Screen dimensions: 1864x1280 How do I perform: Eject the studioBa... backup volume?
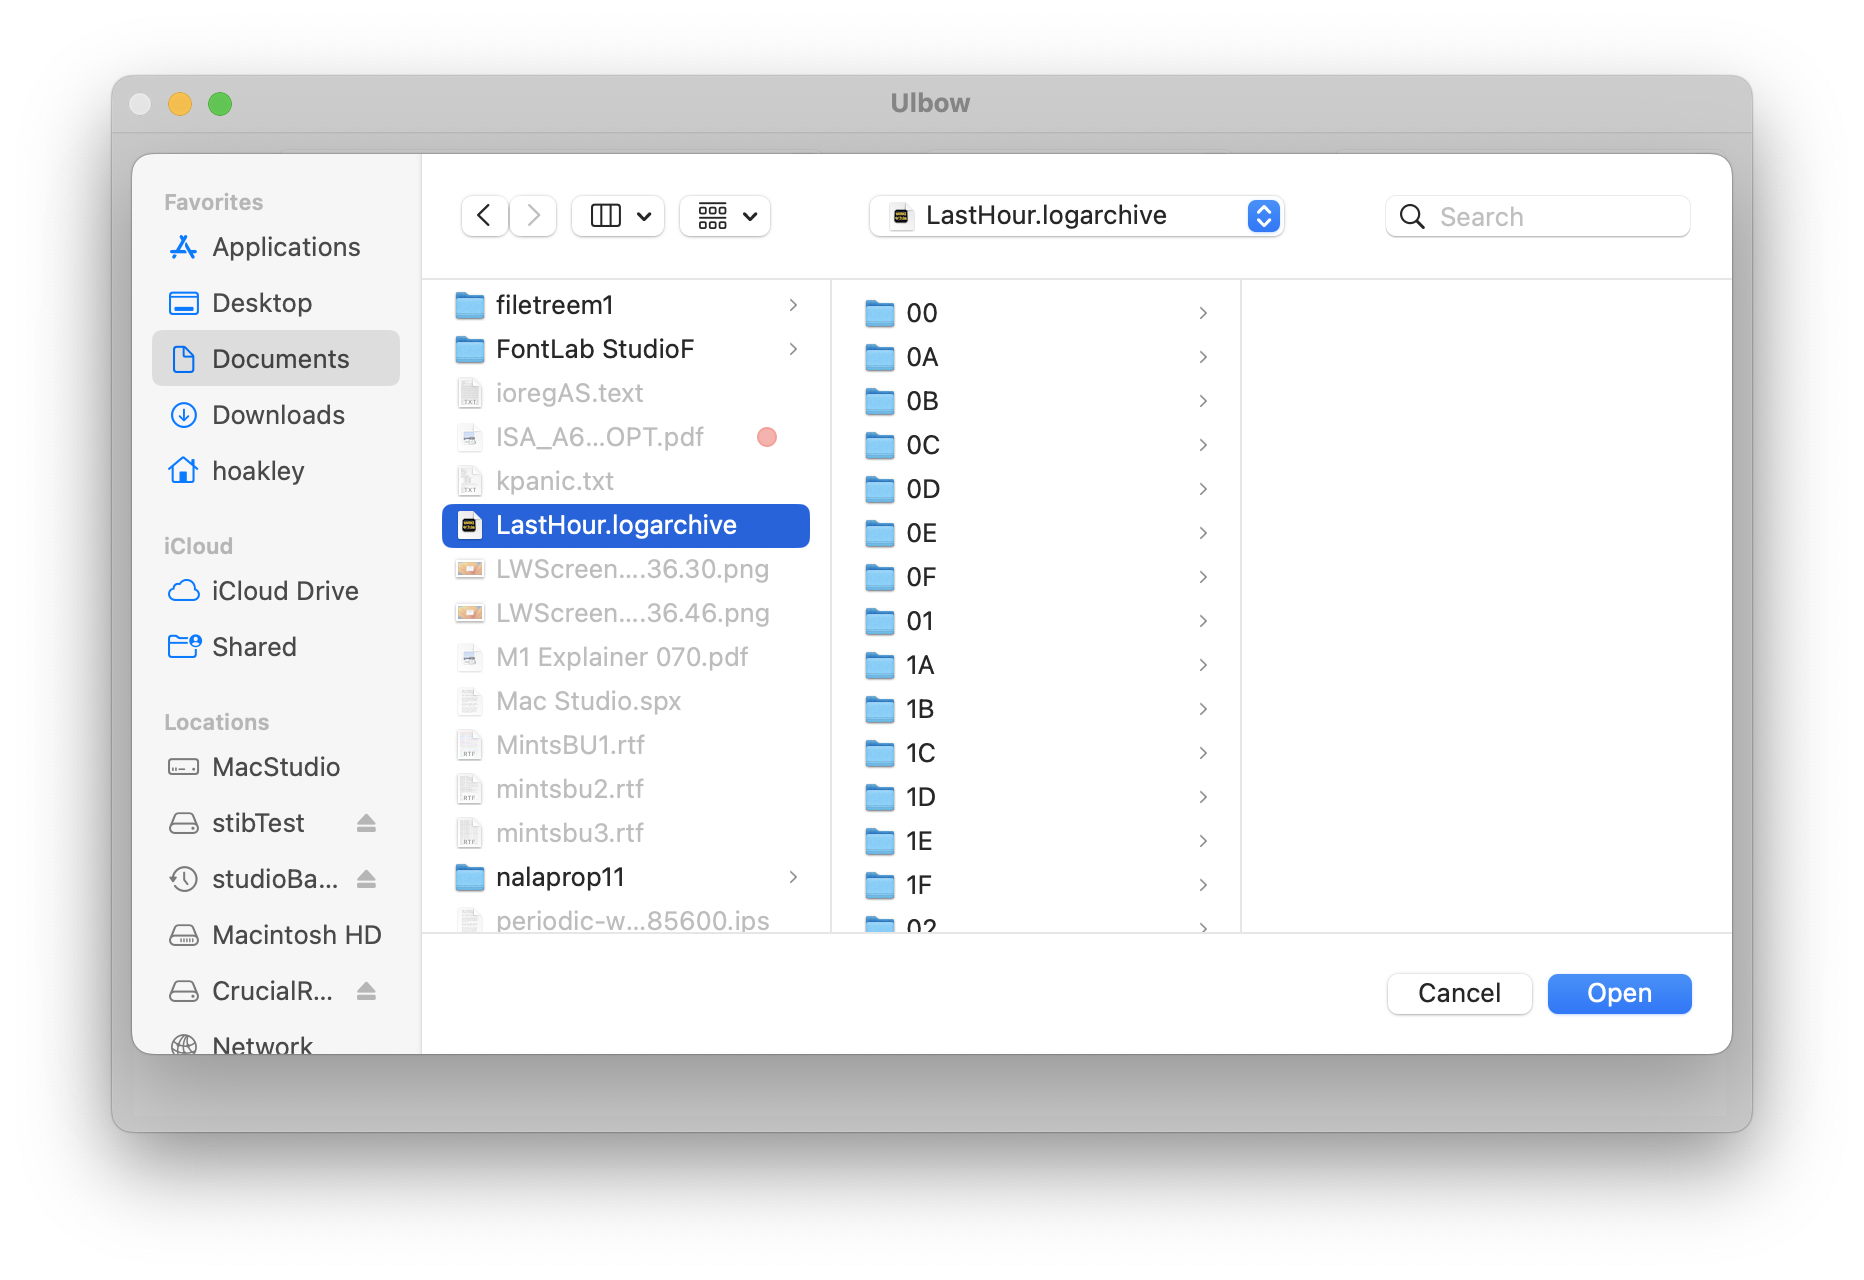[366, 879]
